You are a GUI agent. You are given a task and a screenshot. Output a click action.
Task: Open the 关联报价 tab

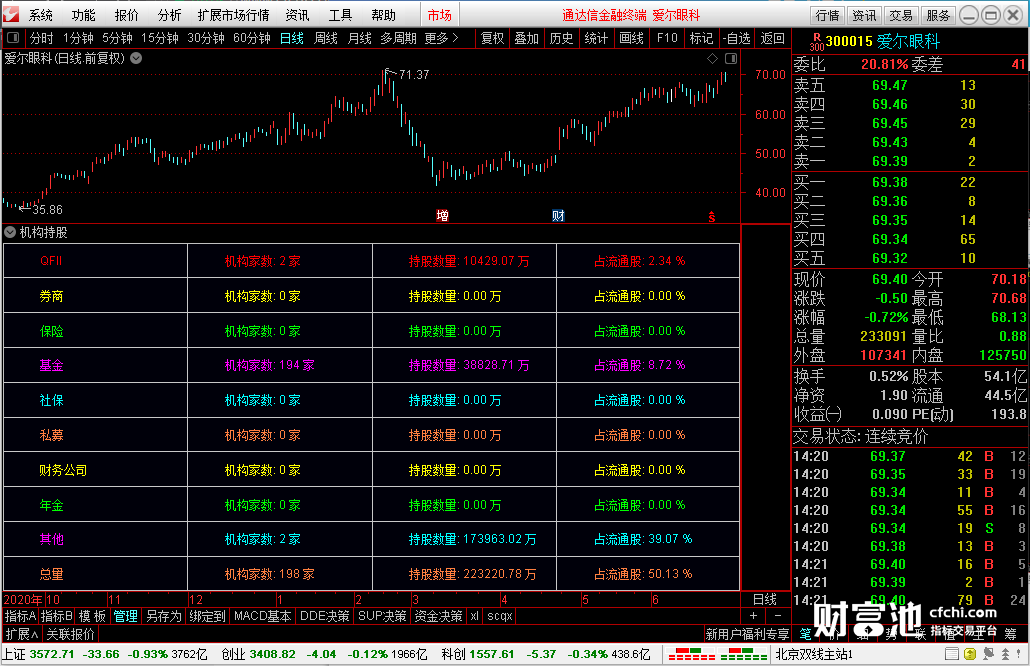[70, 634]
